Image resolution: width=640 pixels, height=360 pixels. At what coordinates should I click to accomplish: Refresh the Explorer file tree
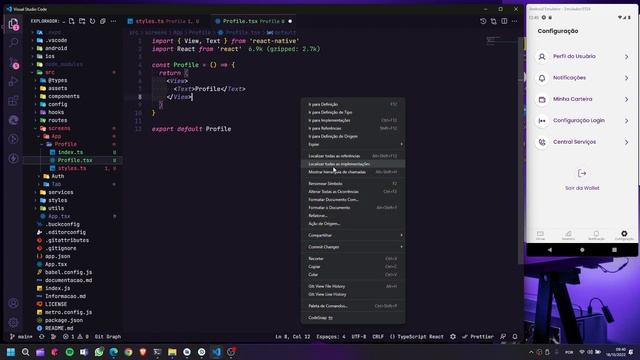click(x=93, y=21)
